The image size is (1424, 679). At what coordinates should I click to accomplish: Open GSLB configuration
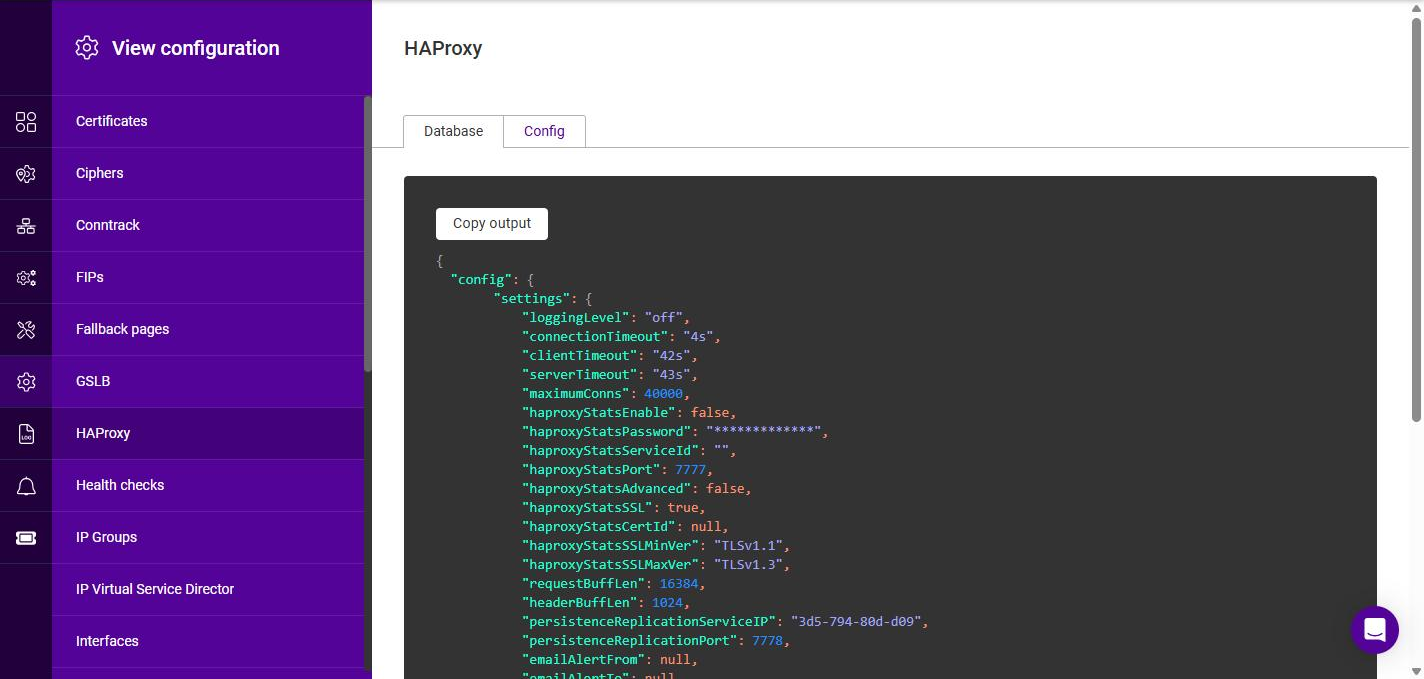tap(208, 382)
